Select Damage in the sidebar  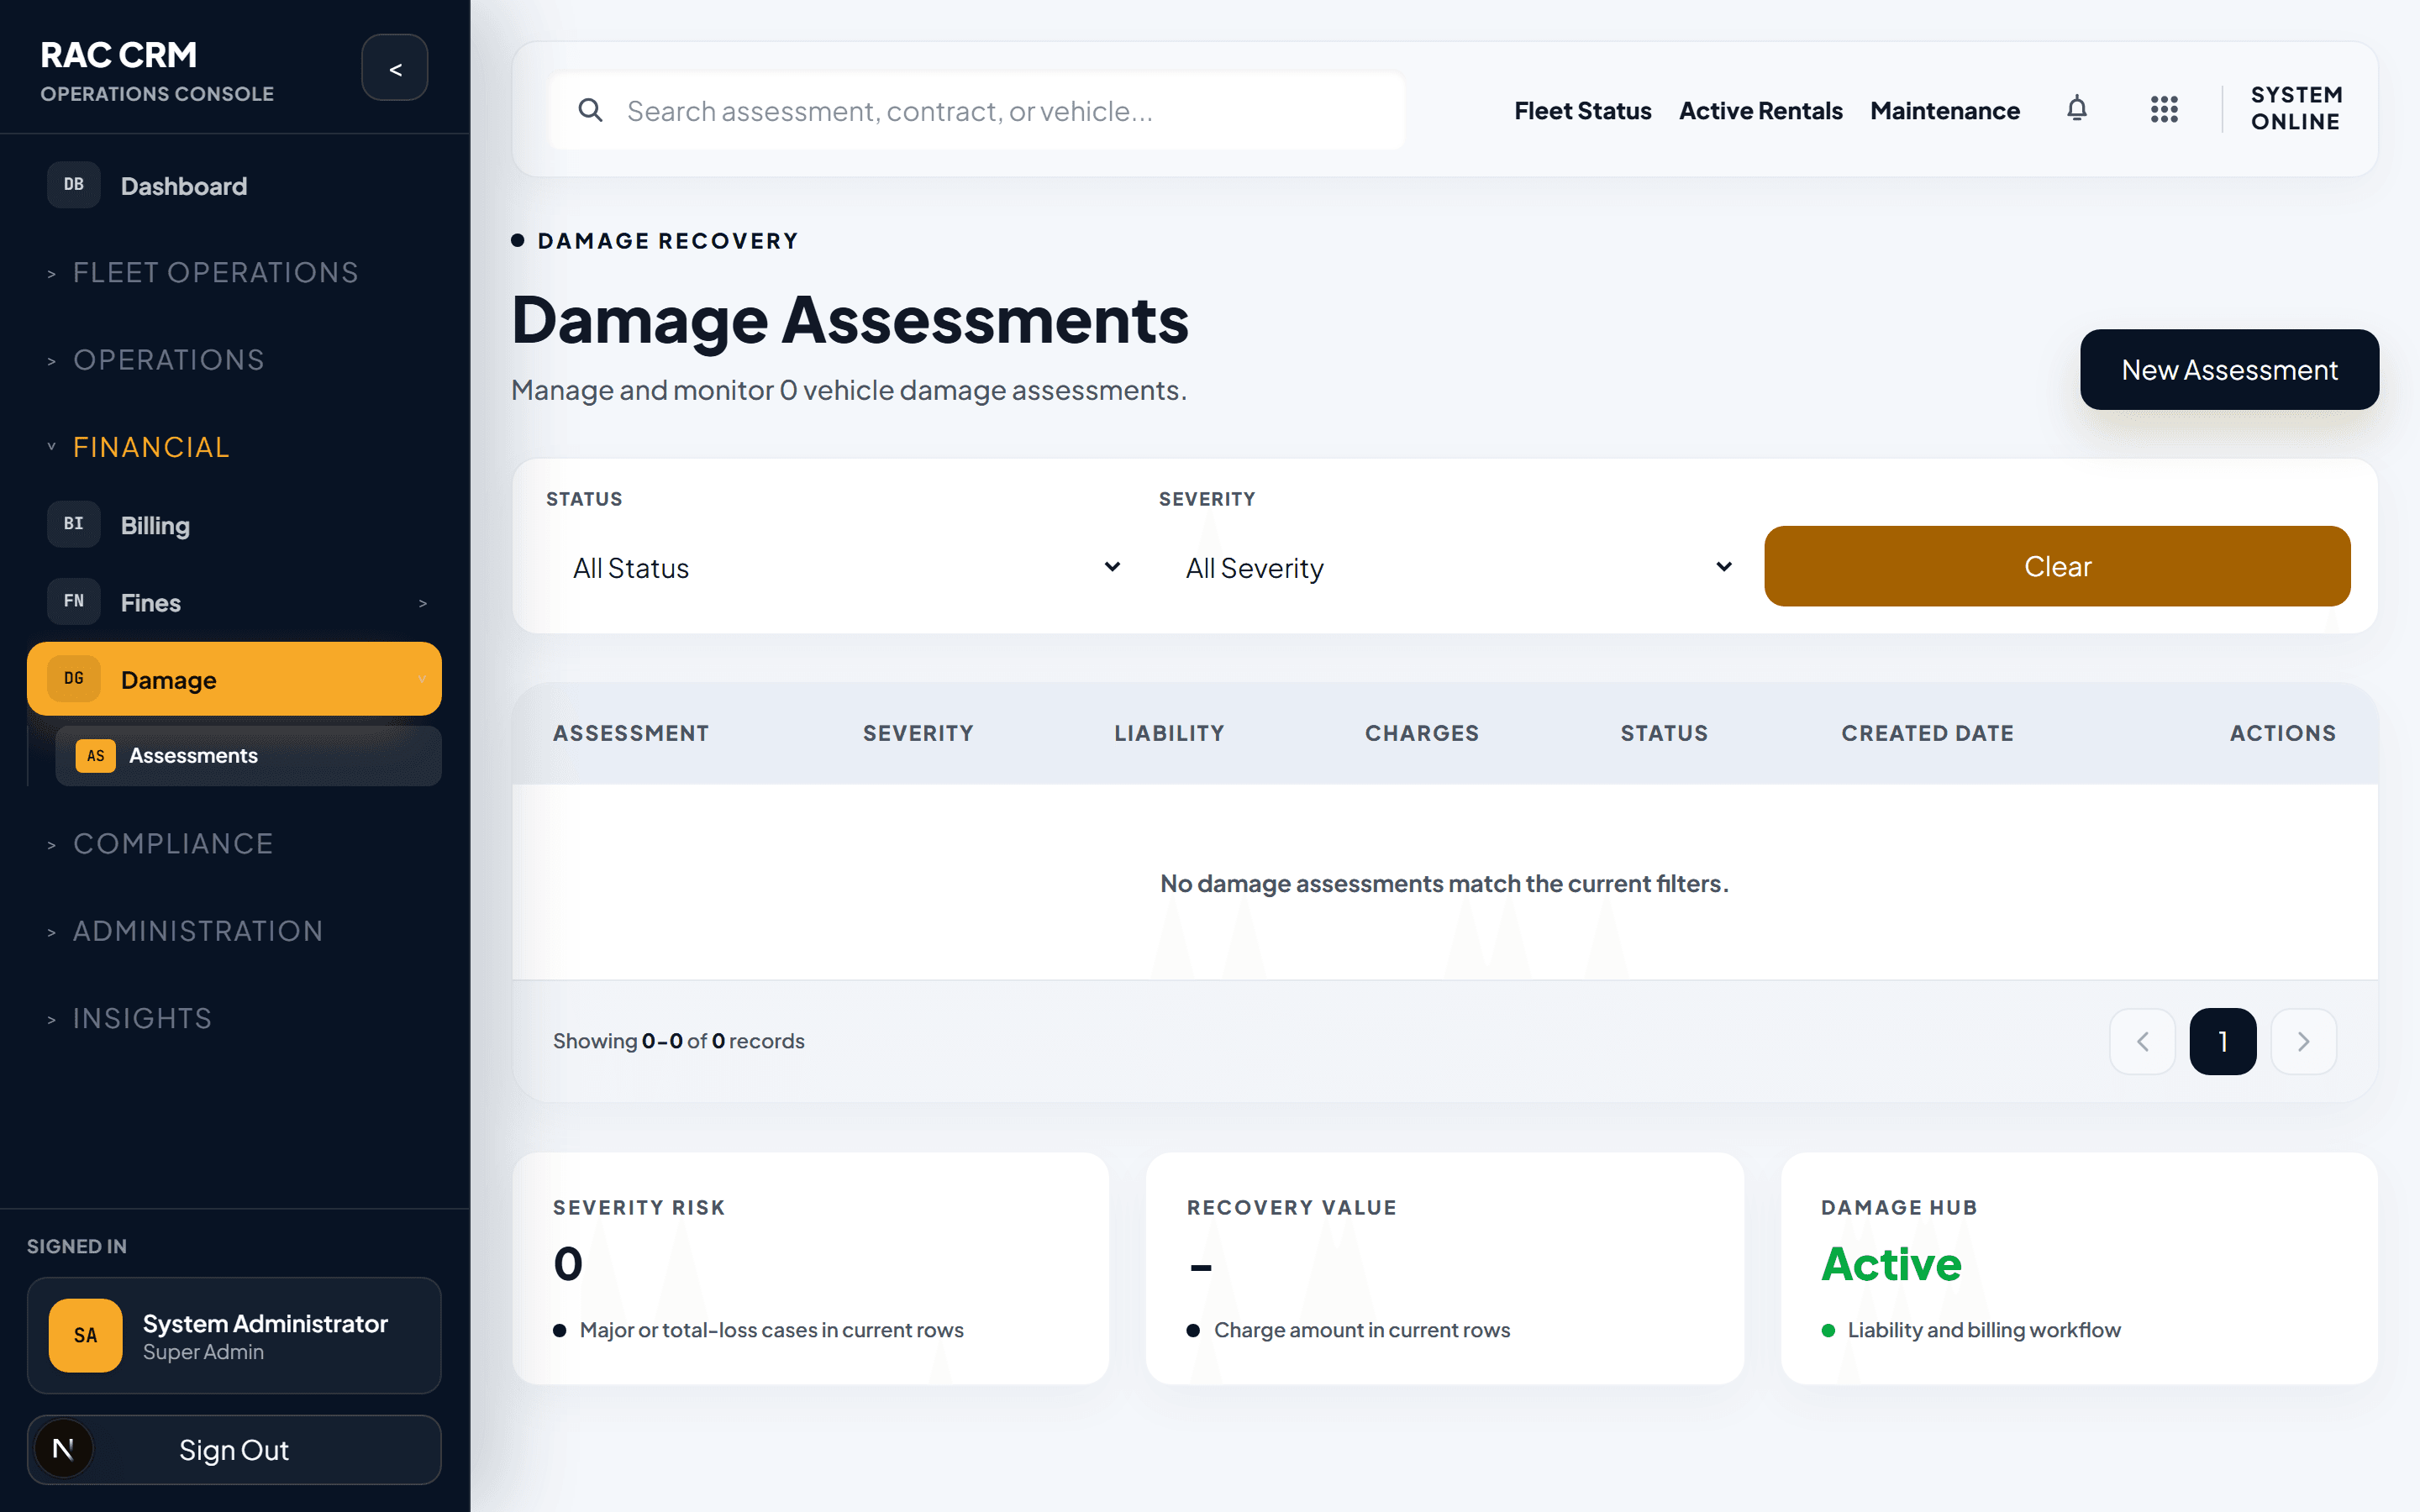click(x=235, y=679)
